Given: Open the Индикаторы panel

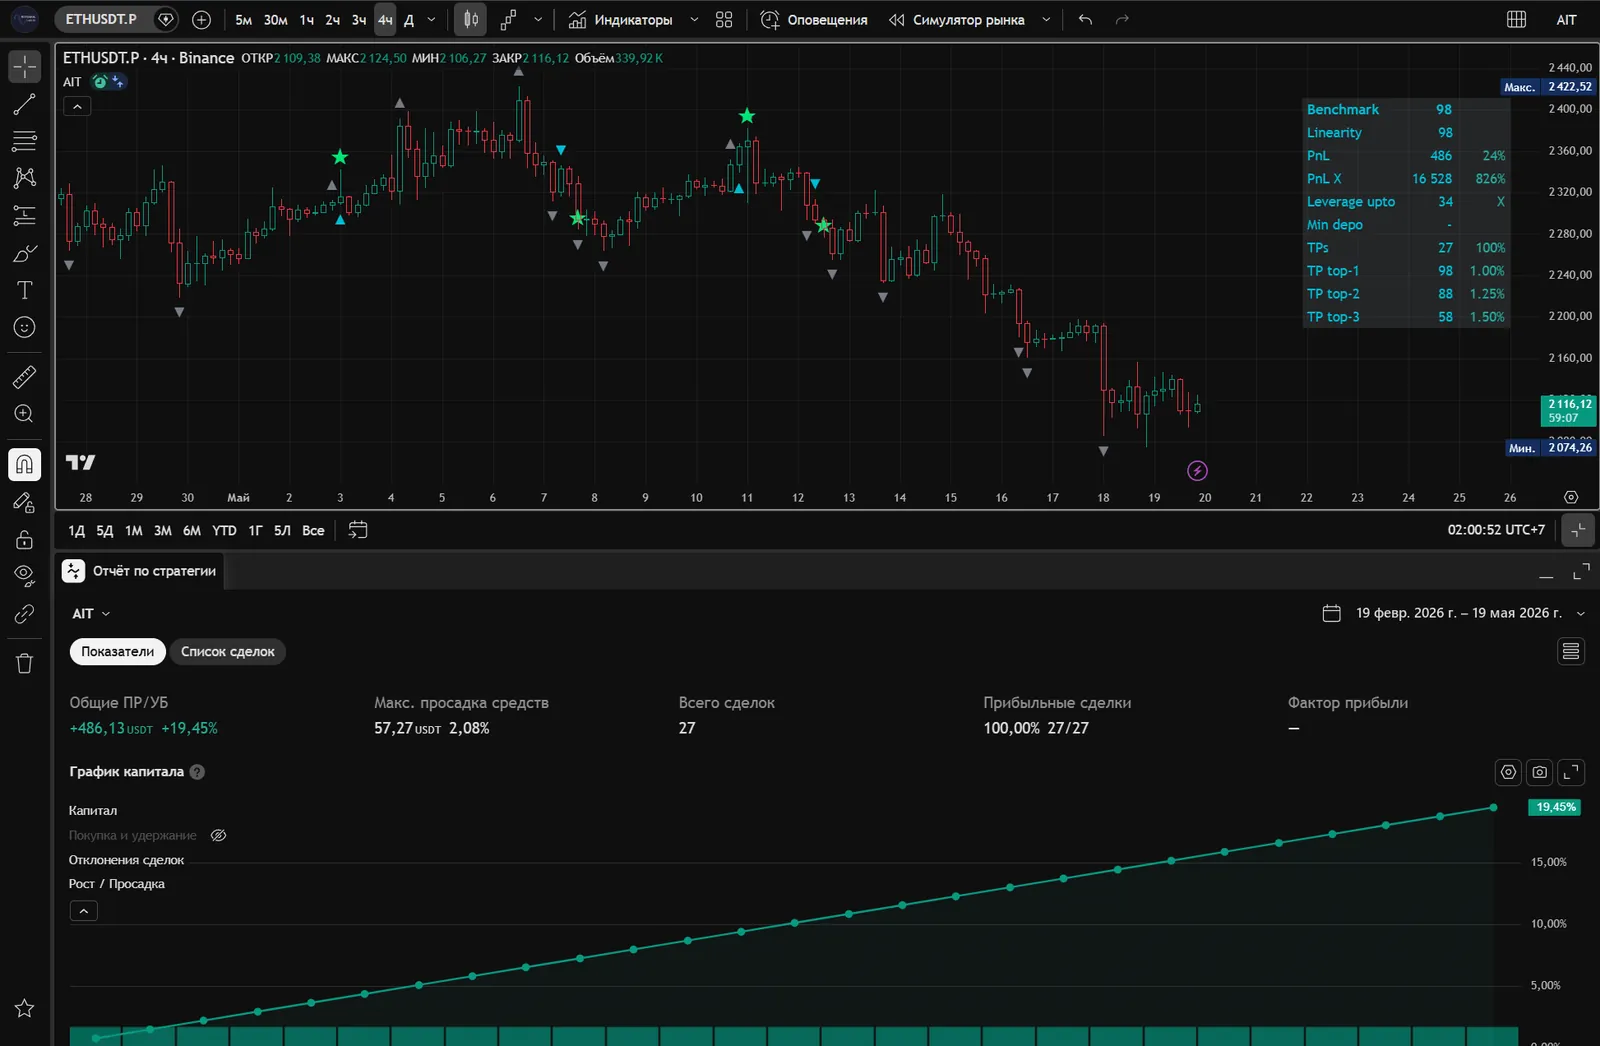Looking at the screenshot, I should pyautogui.click(x=620, y=20).
